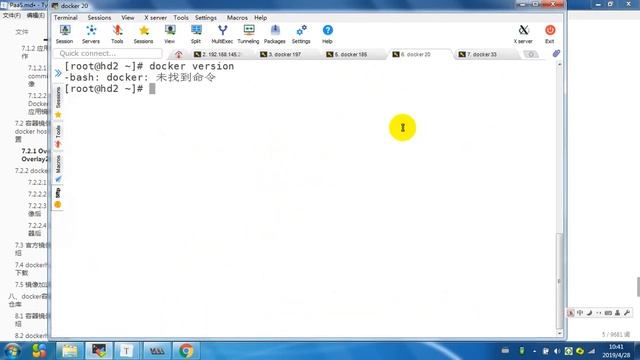Open the MobaXterm taskbar button

point(99,351)
